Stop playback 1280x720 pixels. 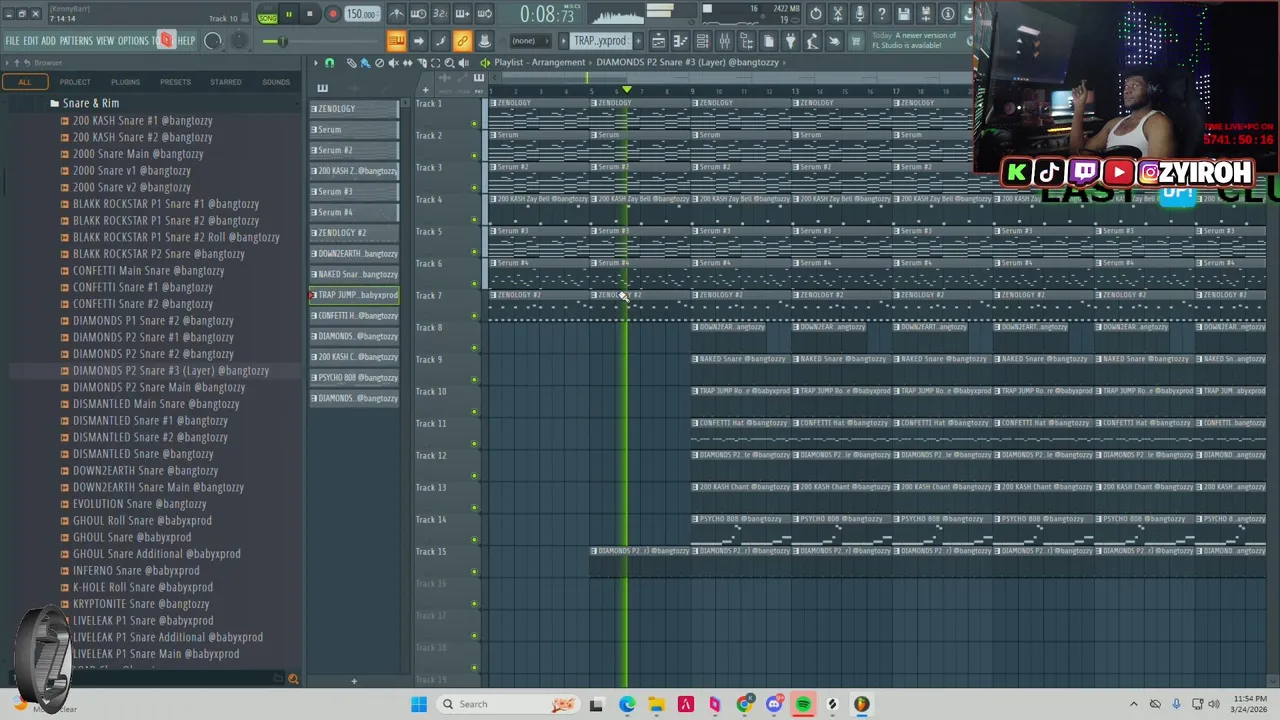point(310,14)
